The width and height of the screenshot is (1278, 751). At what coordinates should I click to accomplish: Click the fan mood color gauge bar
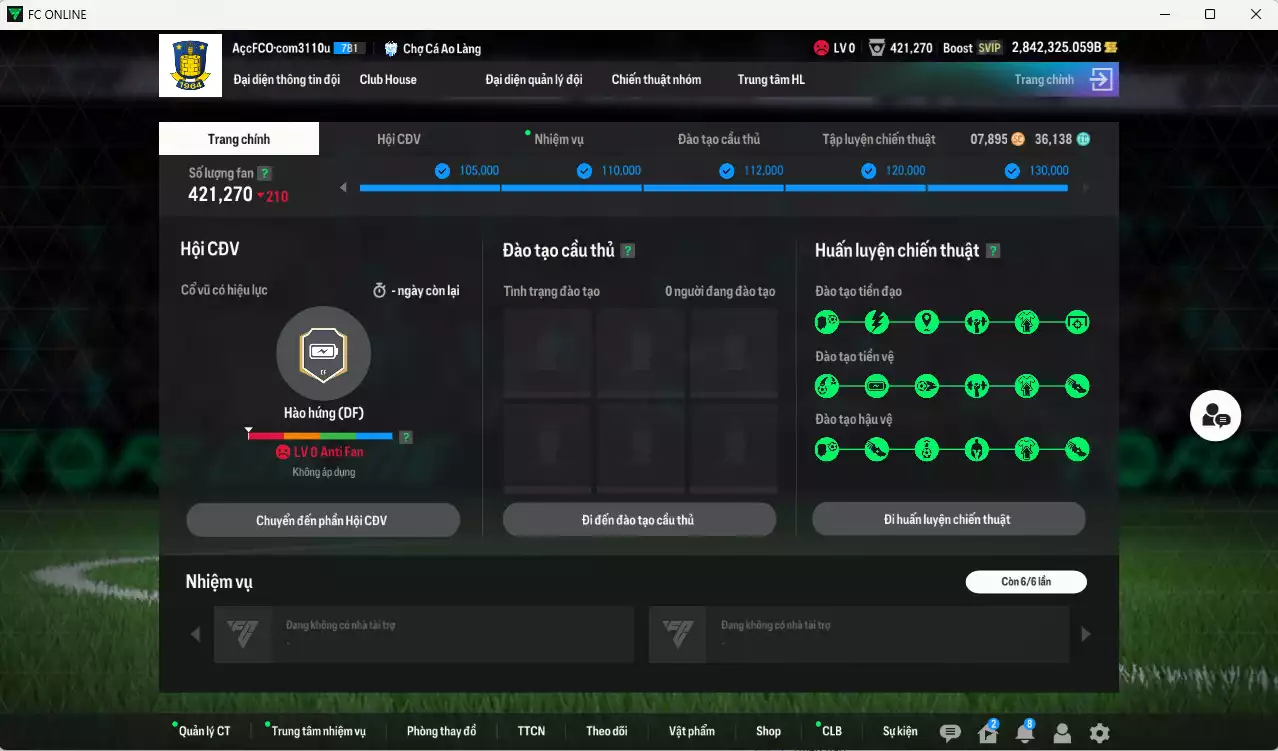tap(320, 436)
